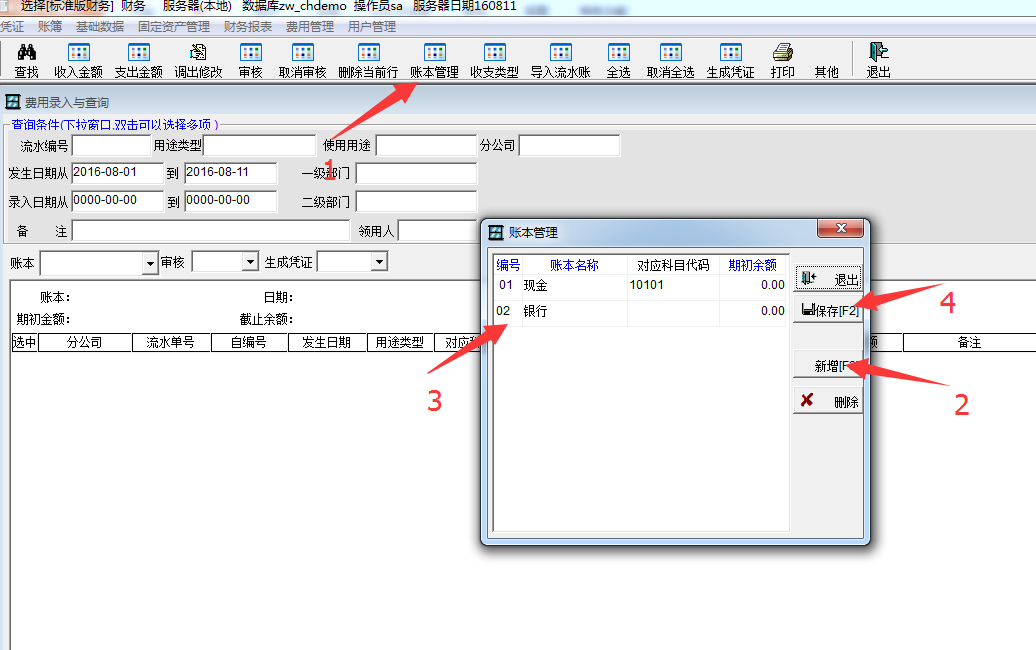Screen dimensions: 1036x650
Task: Click the 查找 binoculars toolbar icon
Action: click(x=27, y=60)
